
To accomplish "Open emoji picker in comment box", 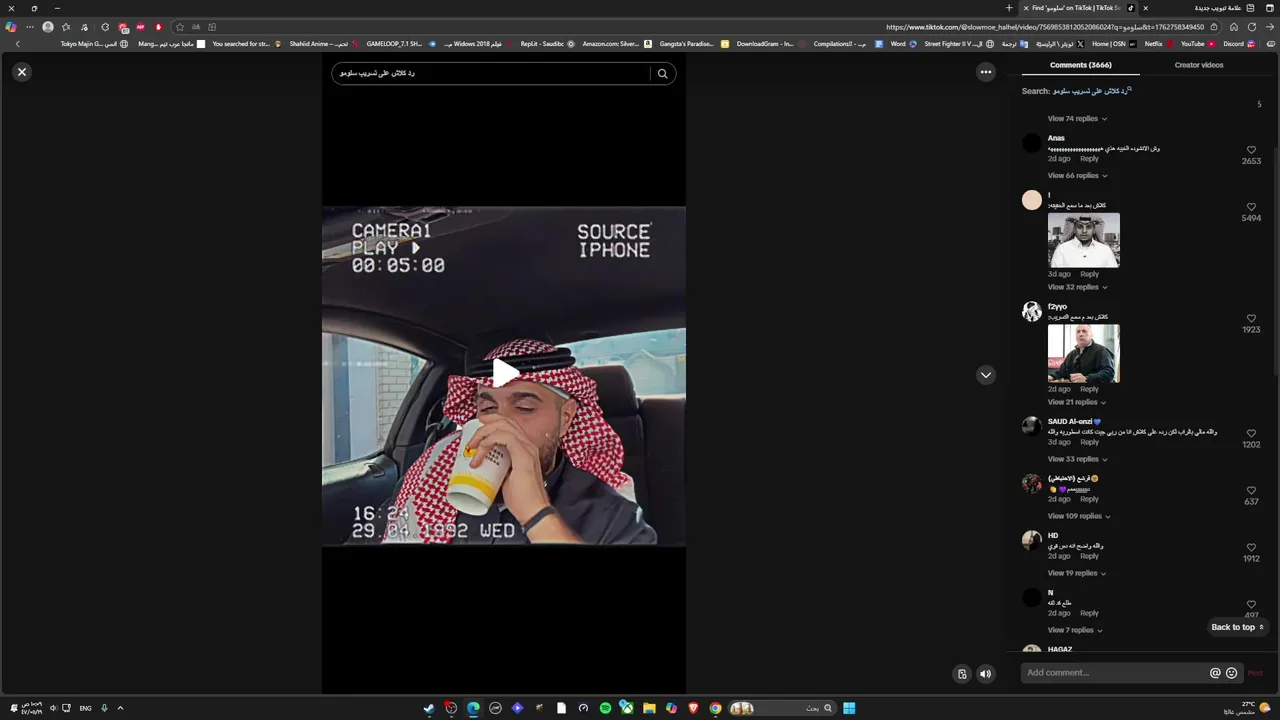I will [x=1232, y=673].
